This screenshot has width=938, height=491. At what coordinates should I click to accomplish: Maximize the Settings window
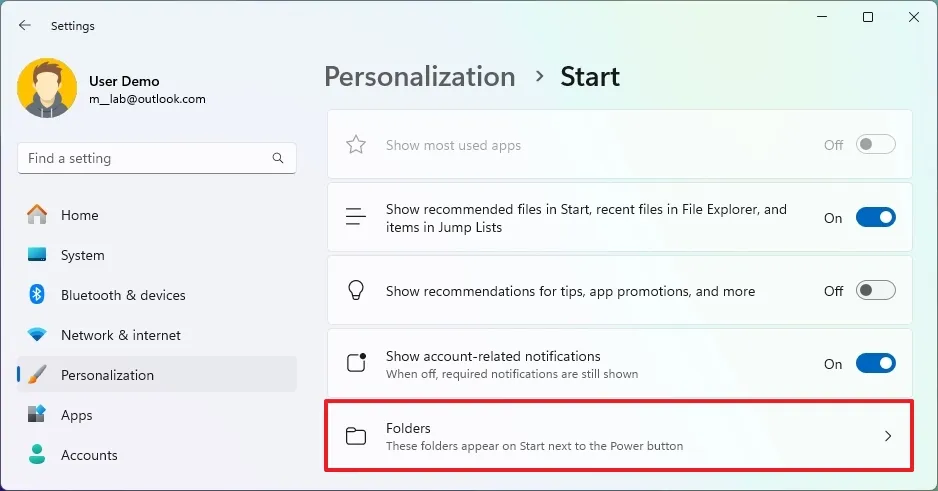click(x=868, y=17)
